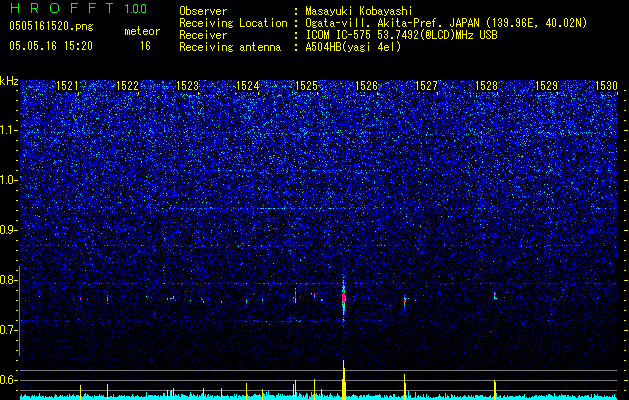
Task: Click the 0.9 kHz axis label
Action: (x=8, y=230)
